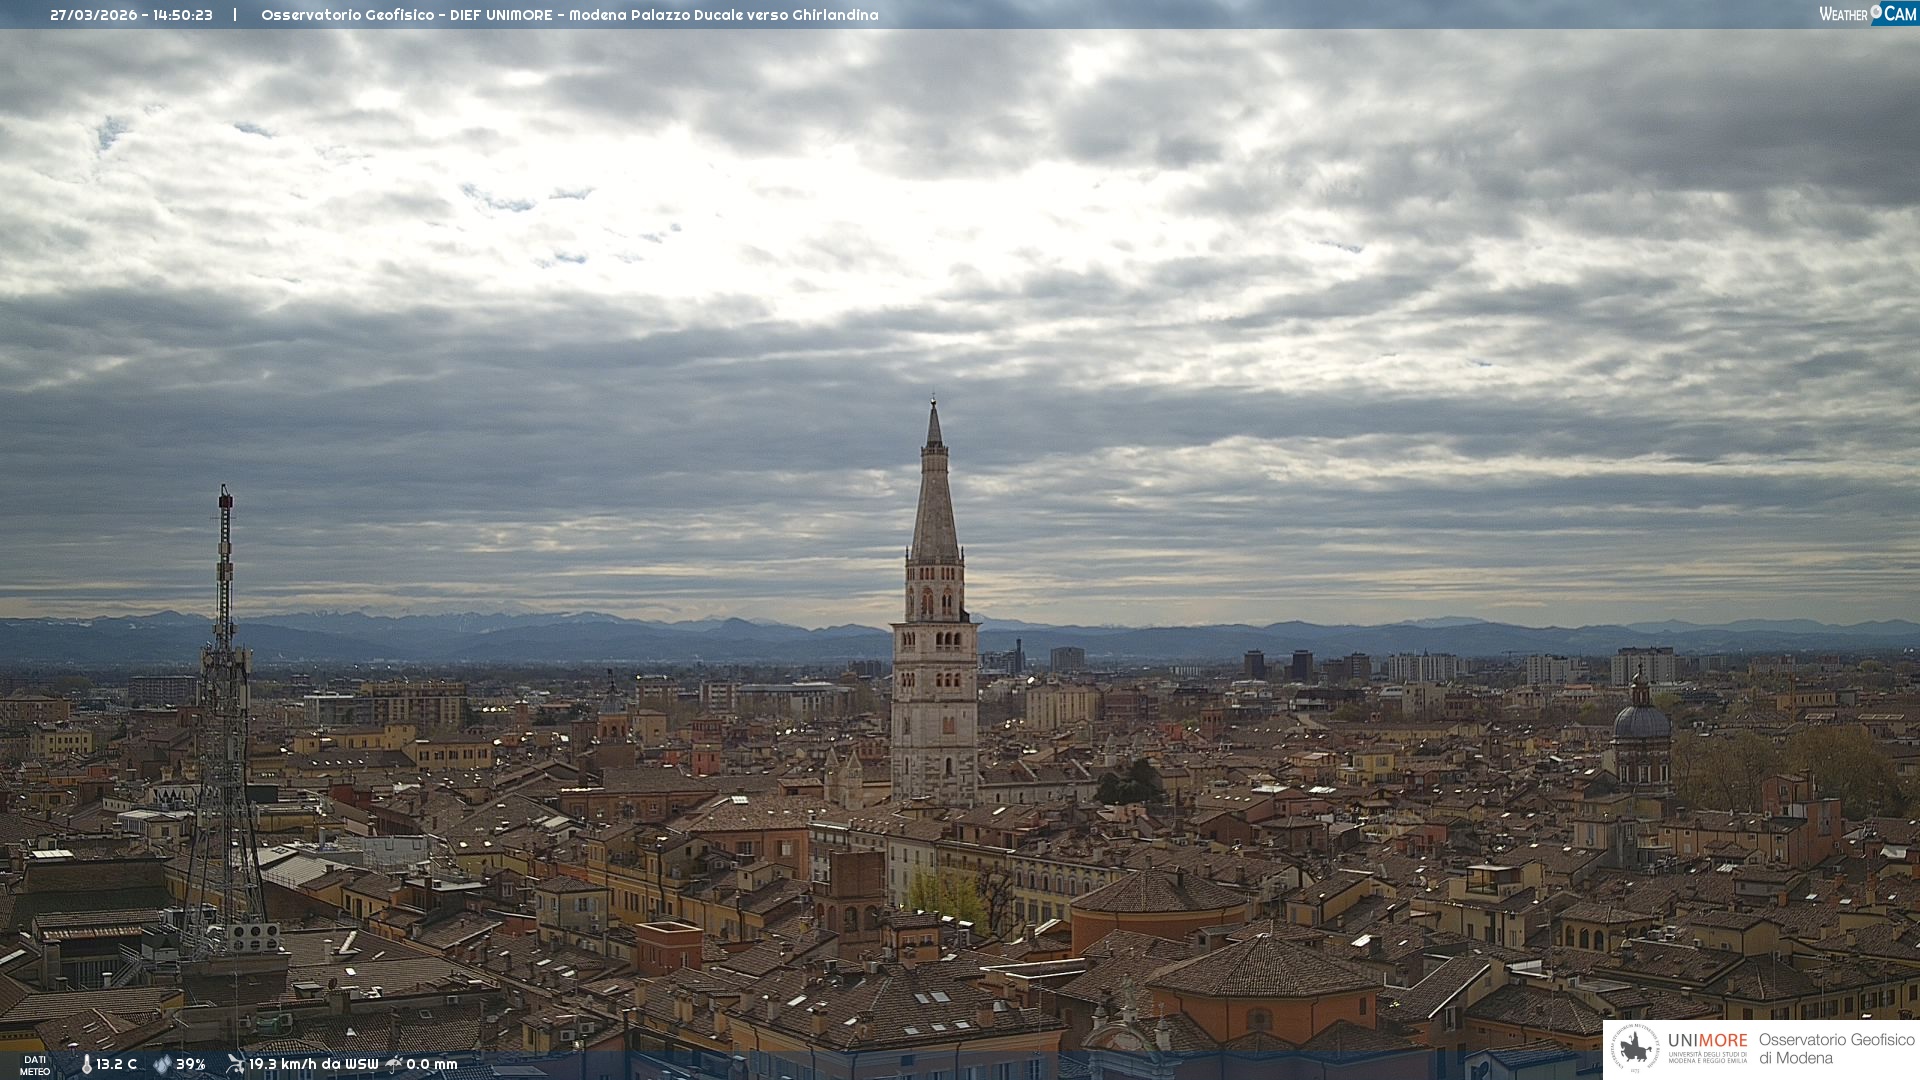Viewport: 1920px width, 1080px height.
Task: Click the wind anemometer icon
Action: [x=235, y=1064]
